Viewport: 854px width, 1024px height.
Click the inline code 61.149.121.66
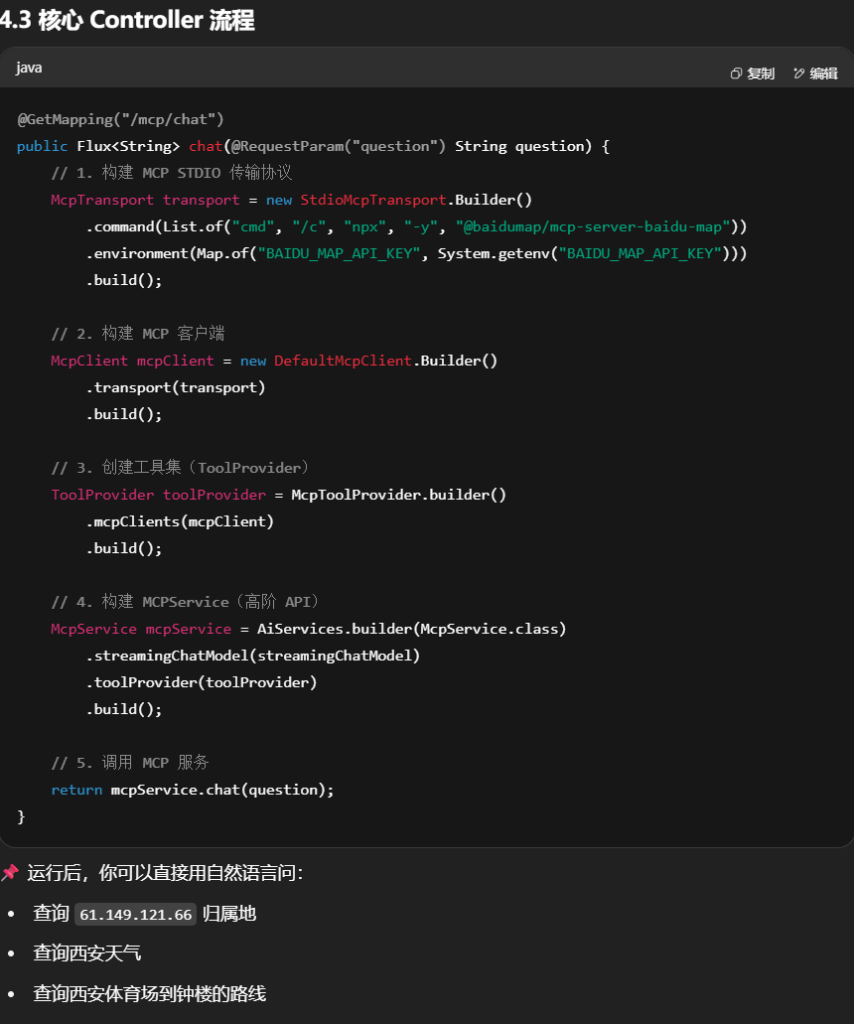click(136, 915)
